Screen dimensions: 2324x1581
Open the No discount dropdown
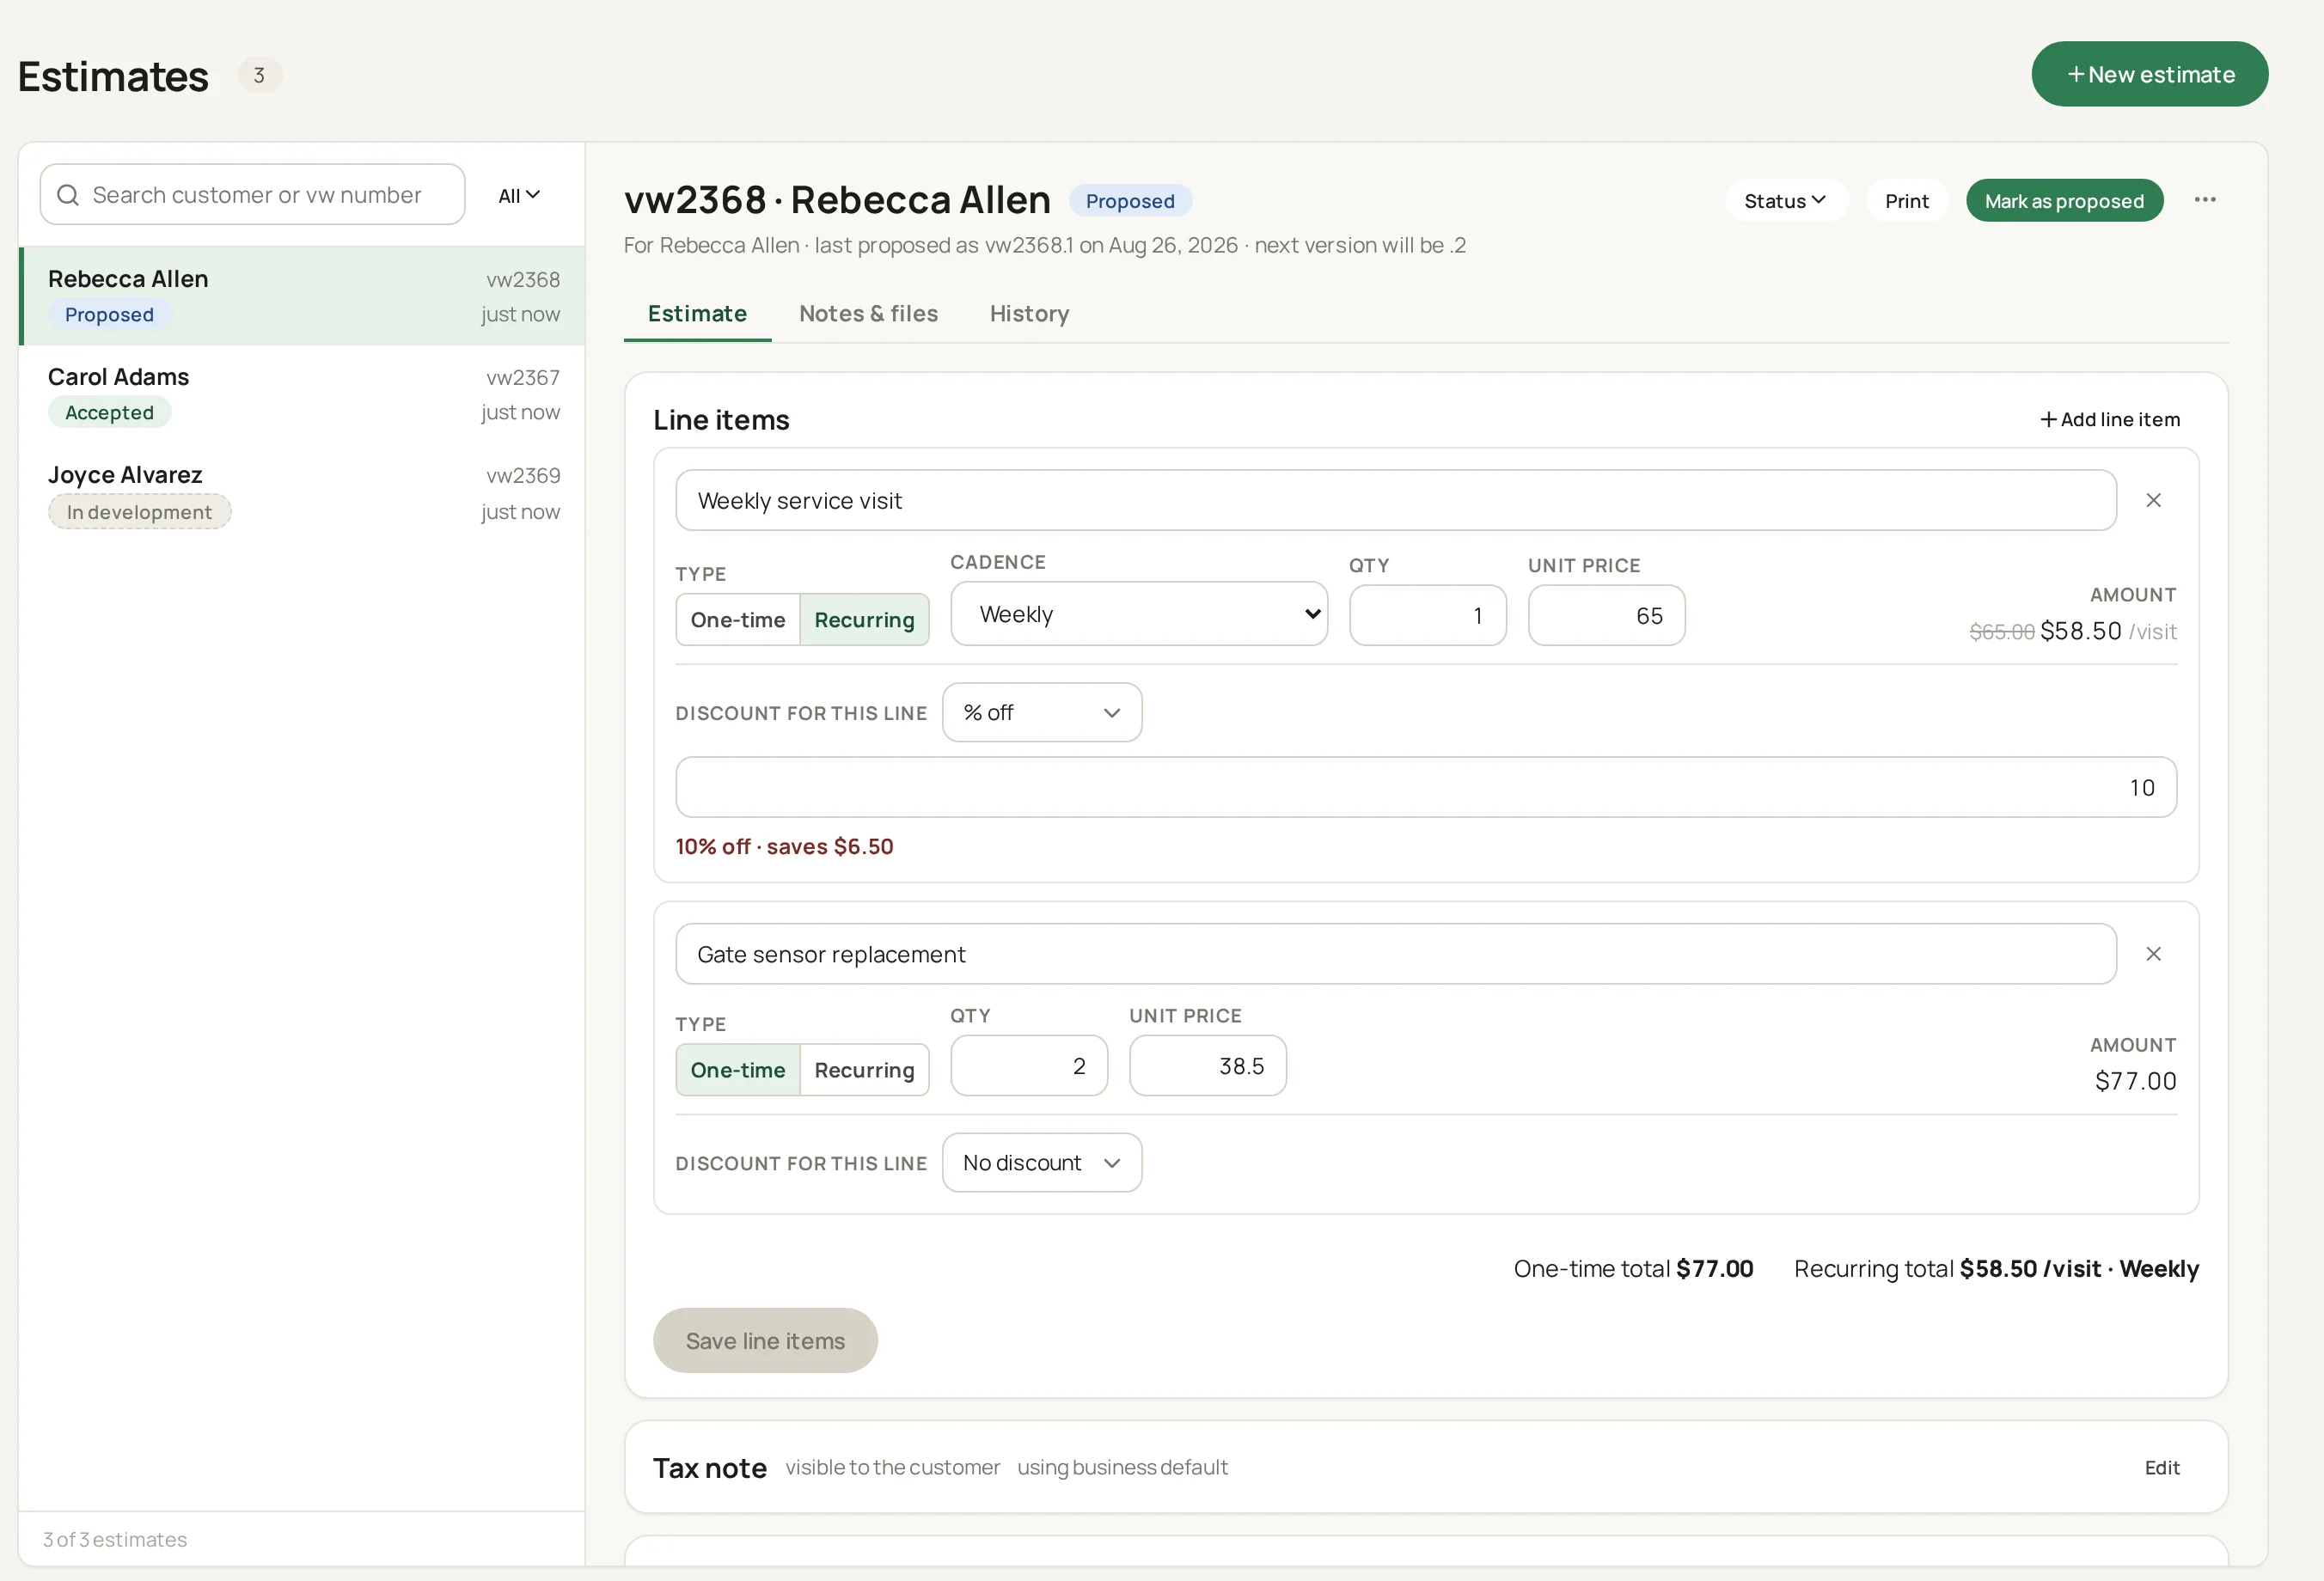[x=1042, y=1163]
